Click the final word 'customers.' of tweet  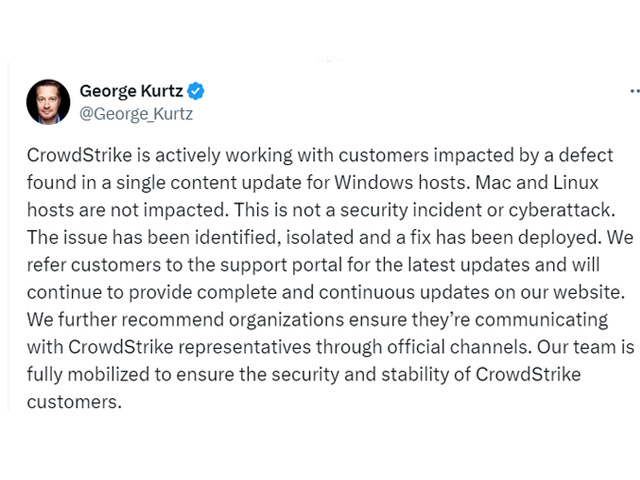click(x=74, y=402)
